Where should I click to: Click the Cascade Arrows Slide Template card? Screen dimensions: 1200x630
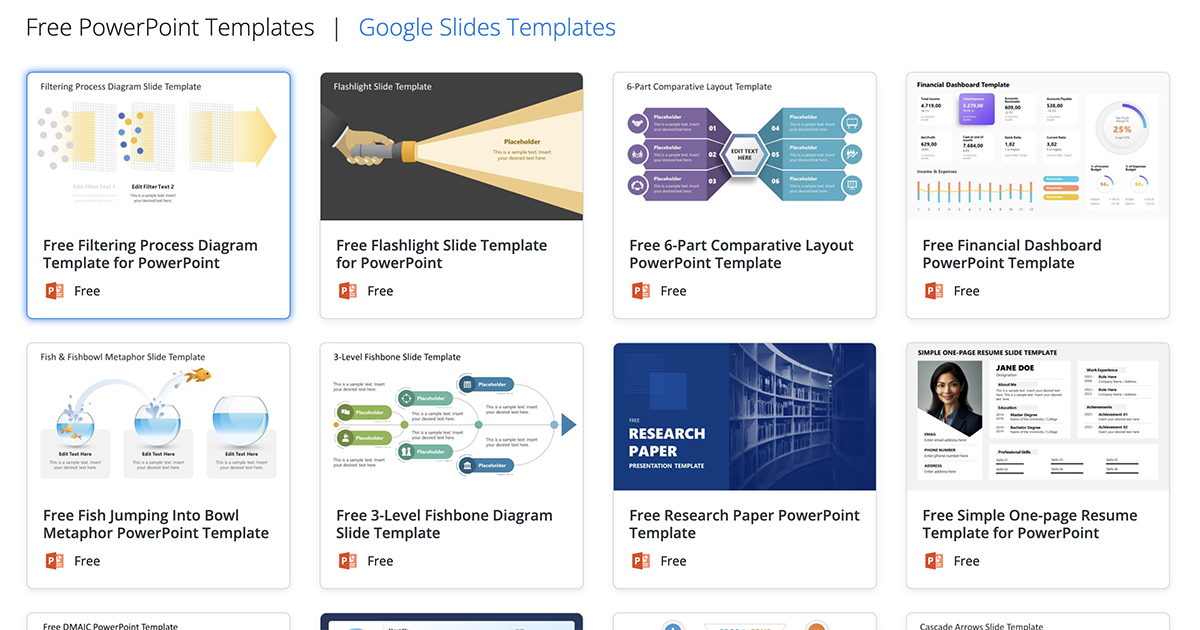click(x=1037, y=622)
